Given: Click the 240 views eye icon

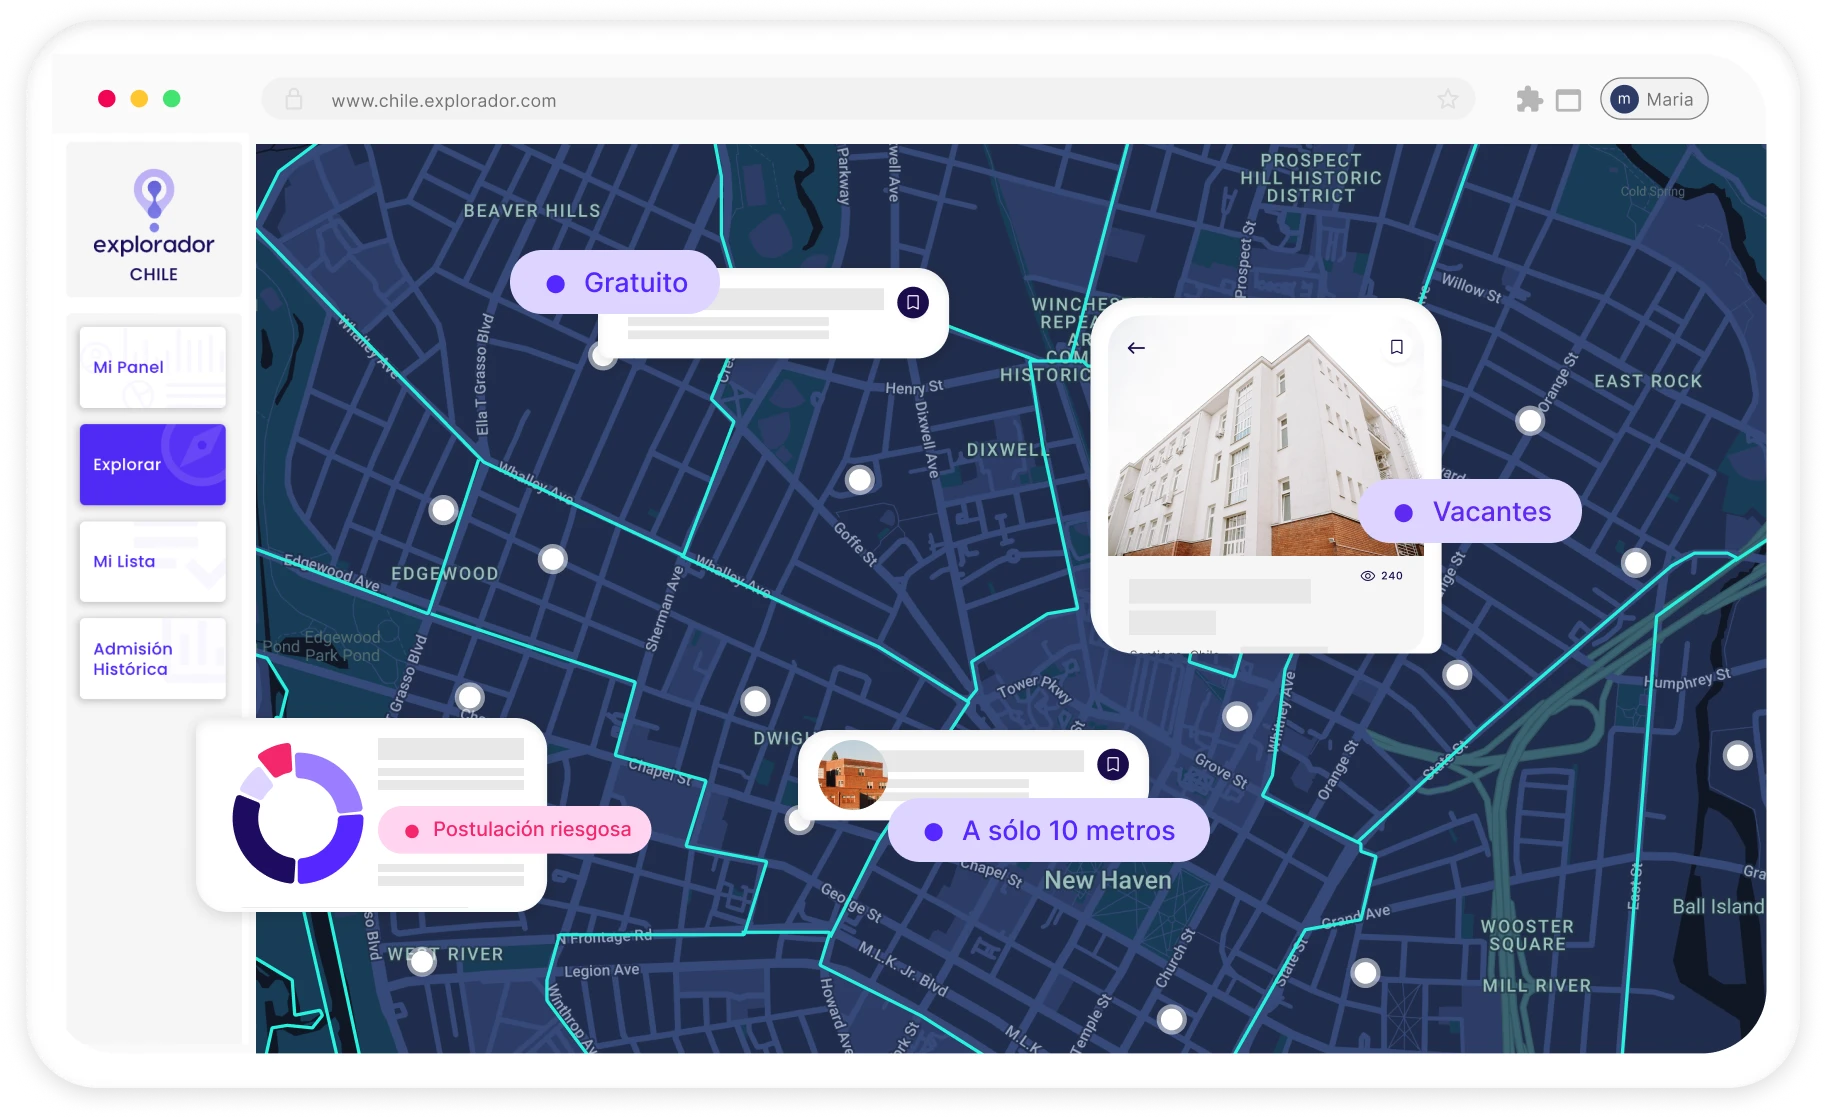Looking at the screenshot, I should click(1368, 576).
